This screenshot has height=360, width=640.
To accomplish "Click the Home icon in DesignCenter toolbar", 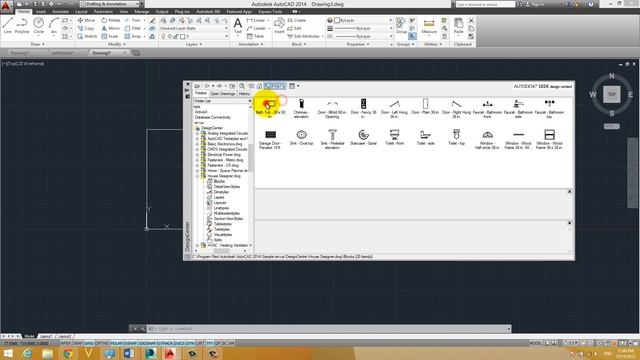I will 259,86.
